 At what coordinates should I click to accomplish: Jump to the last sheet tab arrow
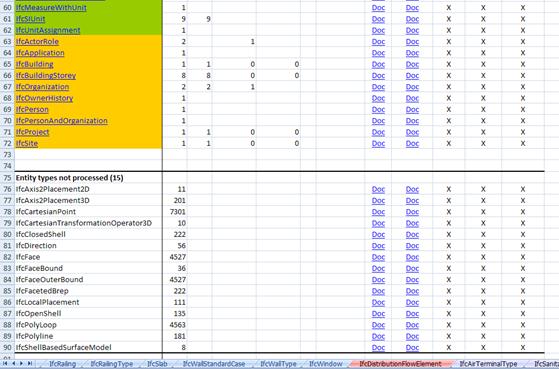30,363
